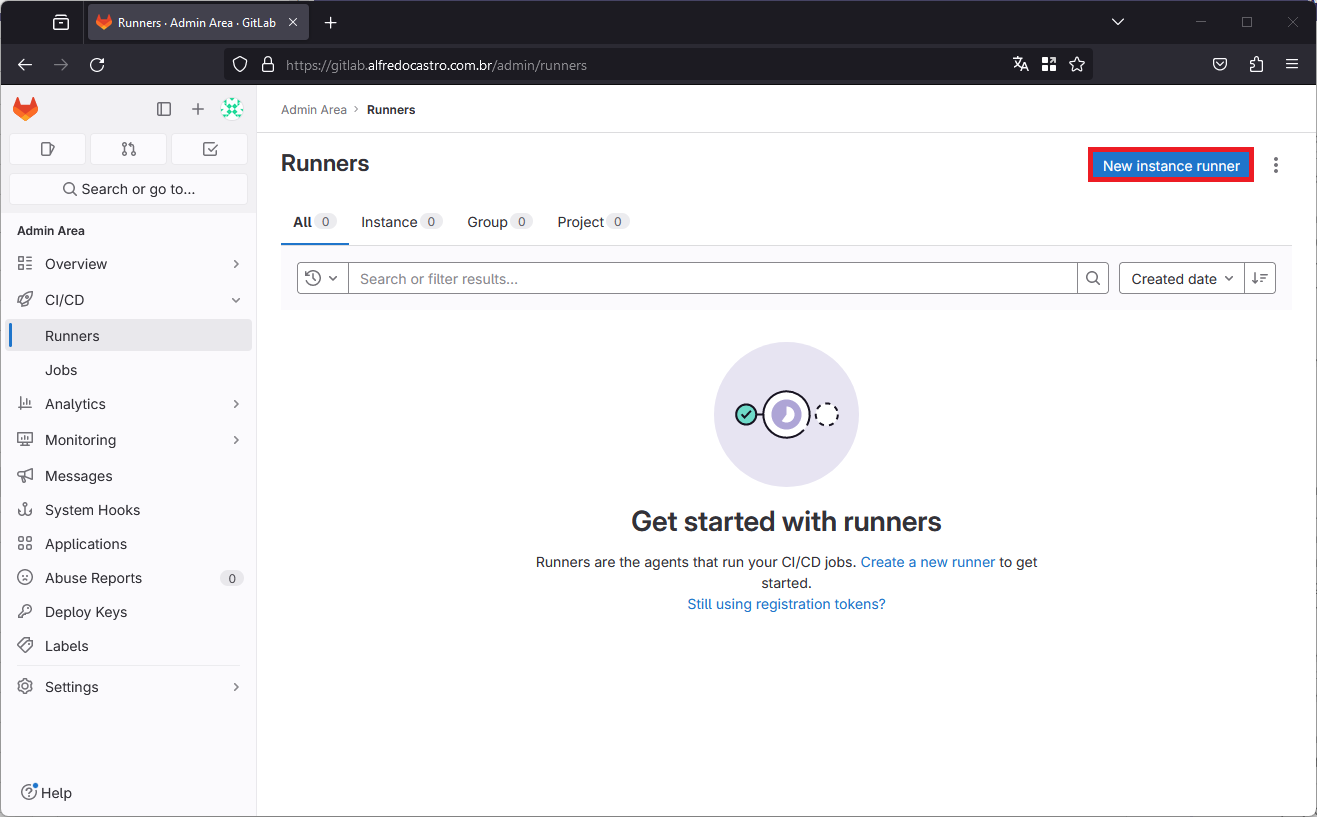Open the browser hamburger application menu

pos(1292,65)
